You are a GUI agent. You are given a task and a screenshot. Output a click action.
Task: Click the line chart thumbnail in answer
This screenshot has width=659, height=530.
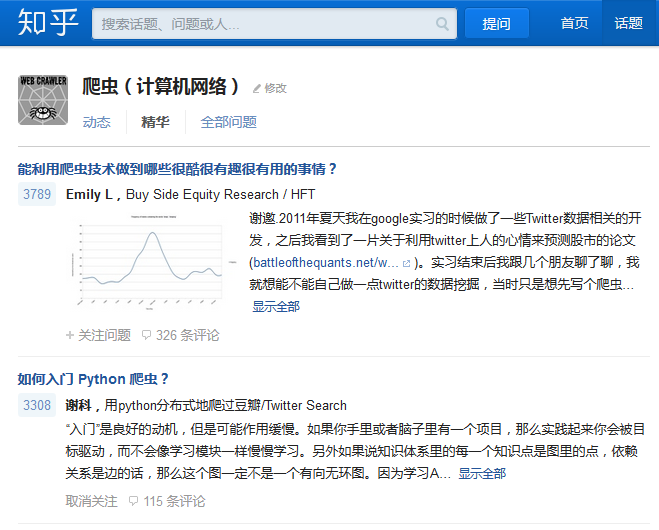click(152, 262)
